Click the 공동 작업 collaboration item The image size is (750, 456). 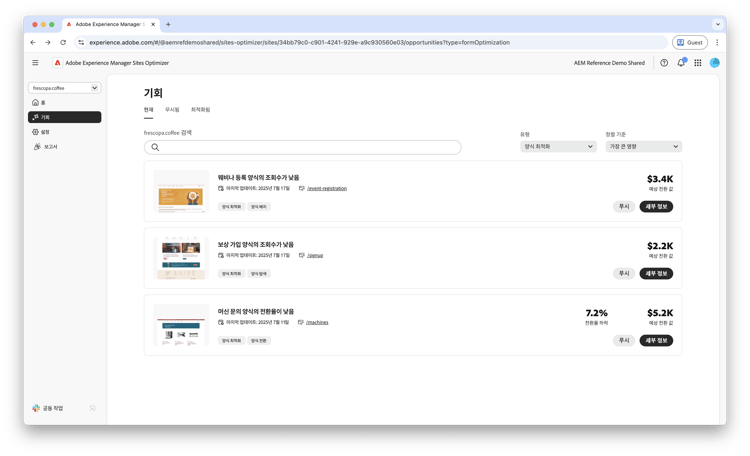click(48, 408)
